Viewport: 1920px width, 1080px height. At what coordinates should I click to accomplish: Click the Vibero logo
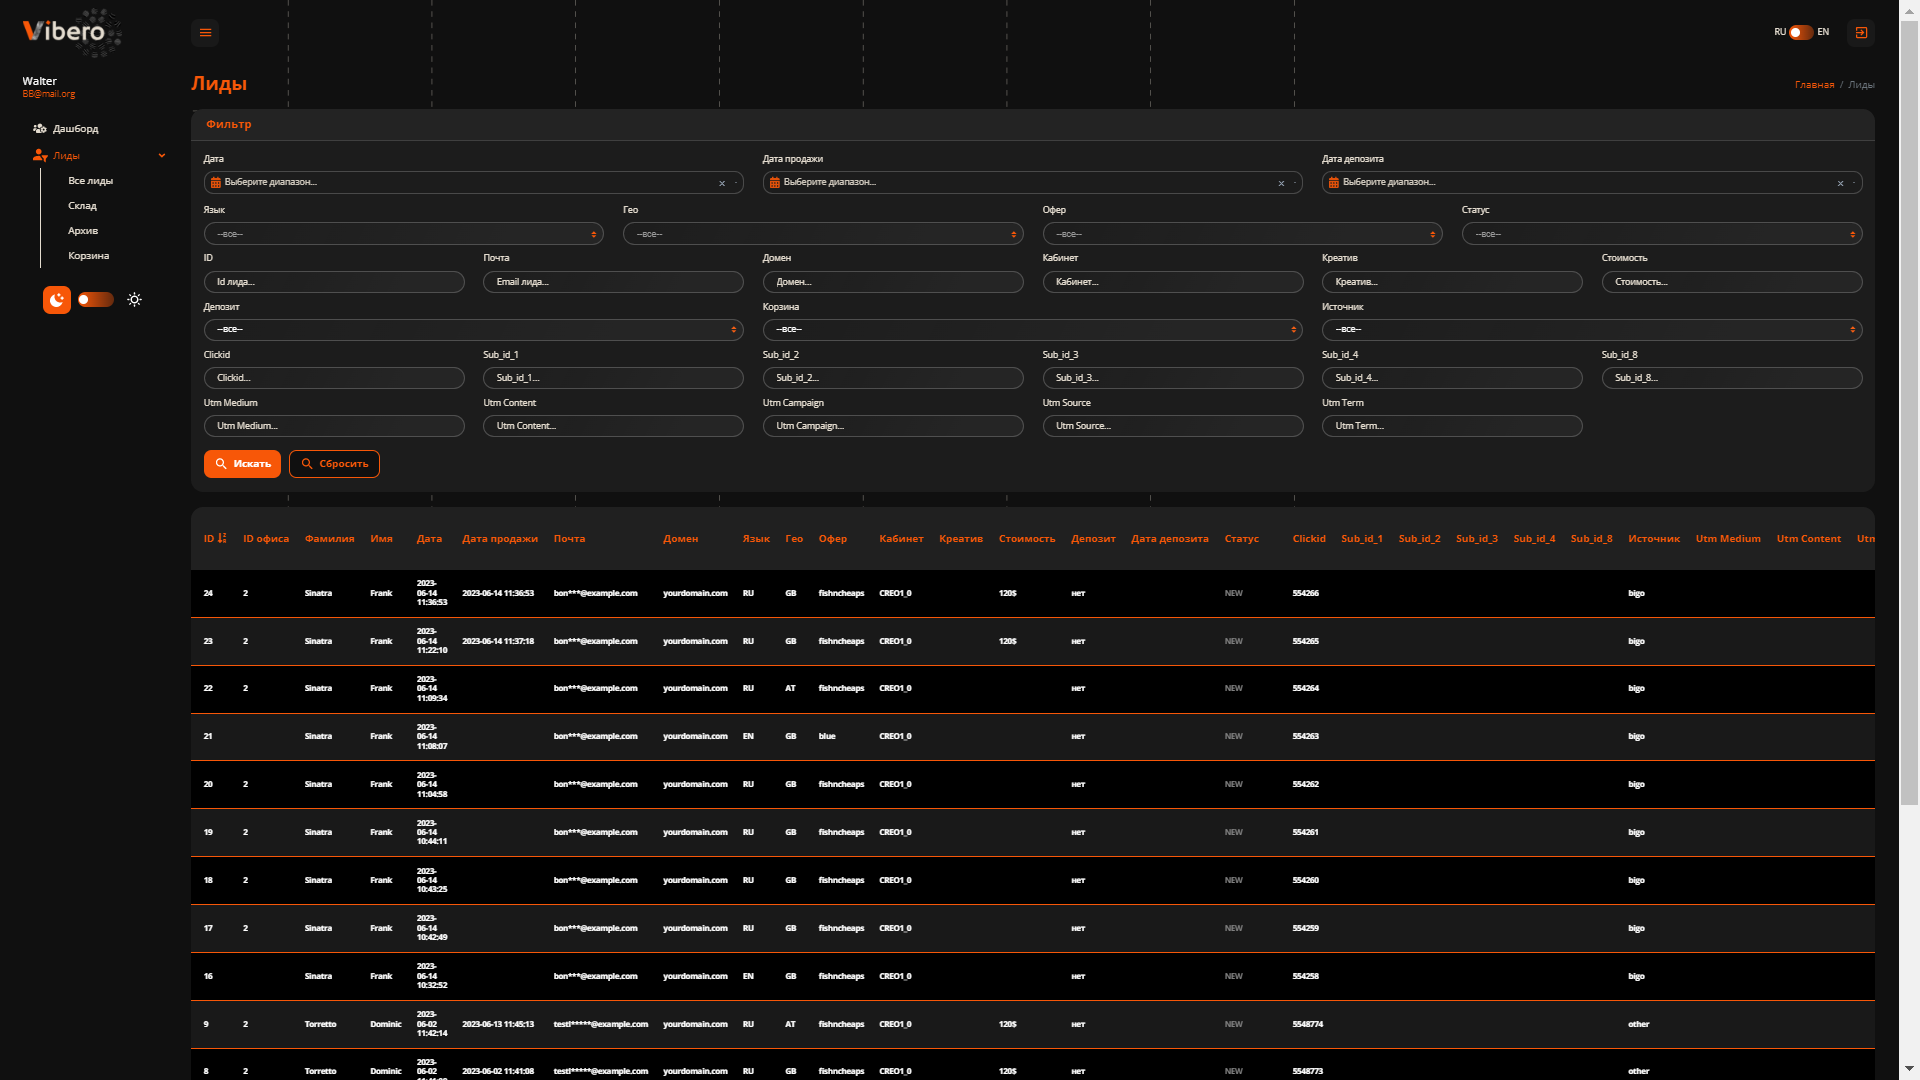72,32
